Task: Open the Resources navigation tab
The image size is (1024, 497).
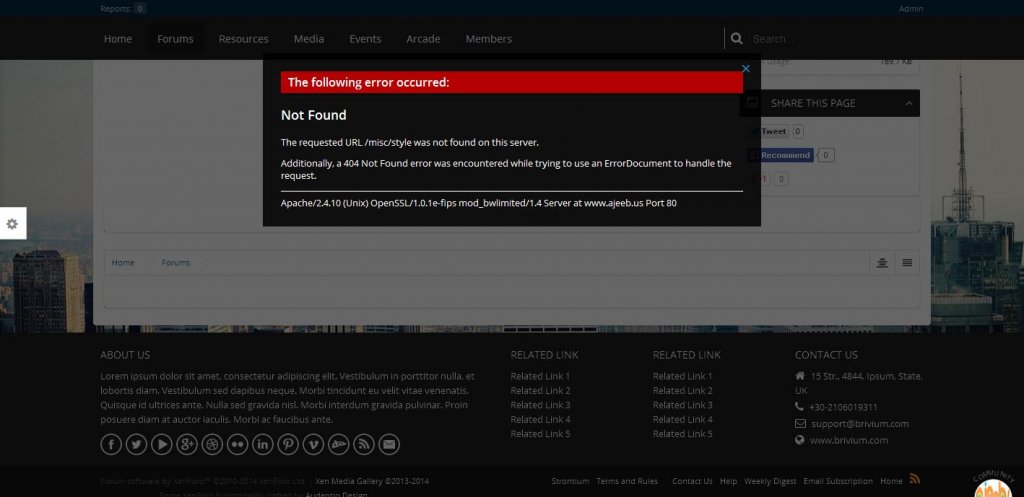Action: pyautogui.click(x=243, y=39)
